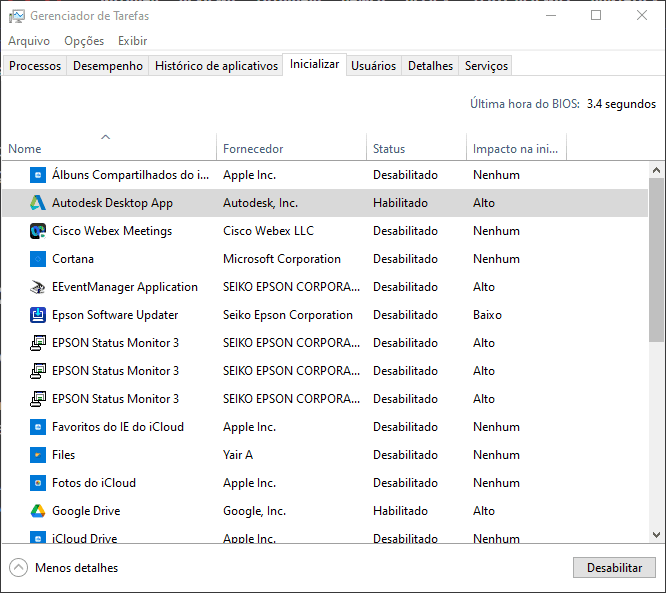Open the Opções menu

pyautogui.click(x=84, y=41)
